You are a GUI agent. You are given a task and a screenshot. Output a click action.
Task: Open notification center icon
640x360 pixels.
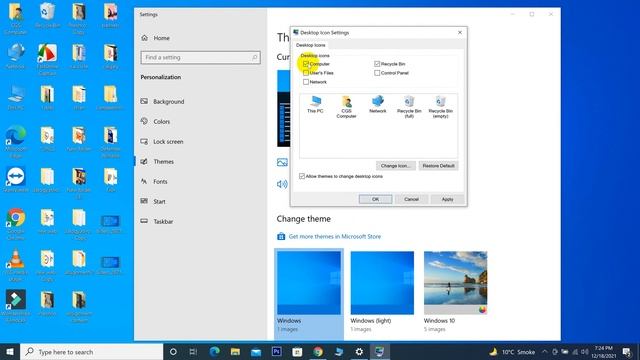click(x=627, y=351)
